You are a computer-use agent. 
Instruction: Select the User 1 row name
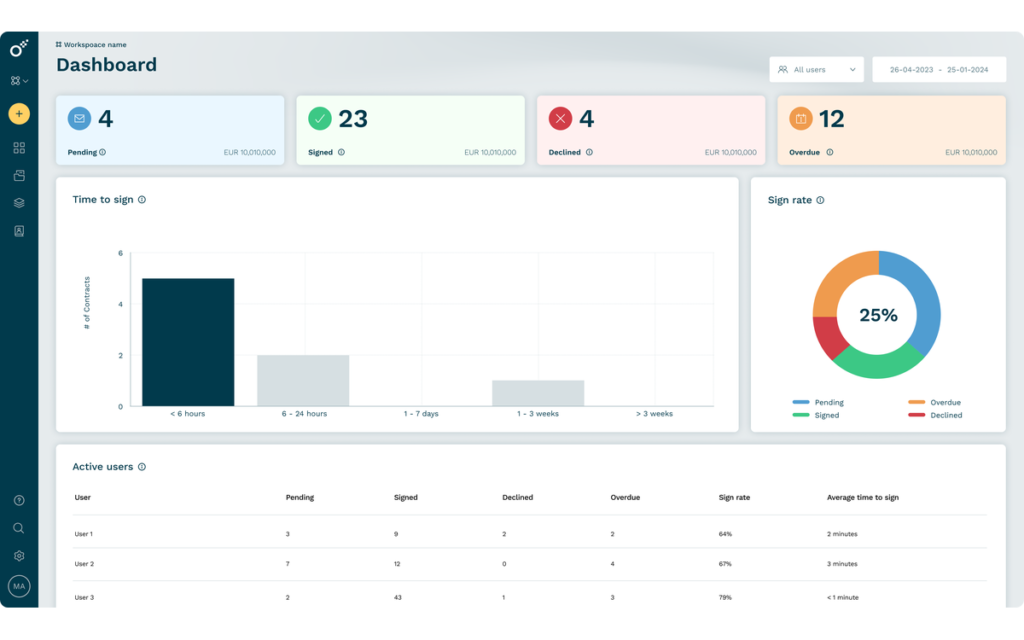pyautogui.click(x=84, y=534)
